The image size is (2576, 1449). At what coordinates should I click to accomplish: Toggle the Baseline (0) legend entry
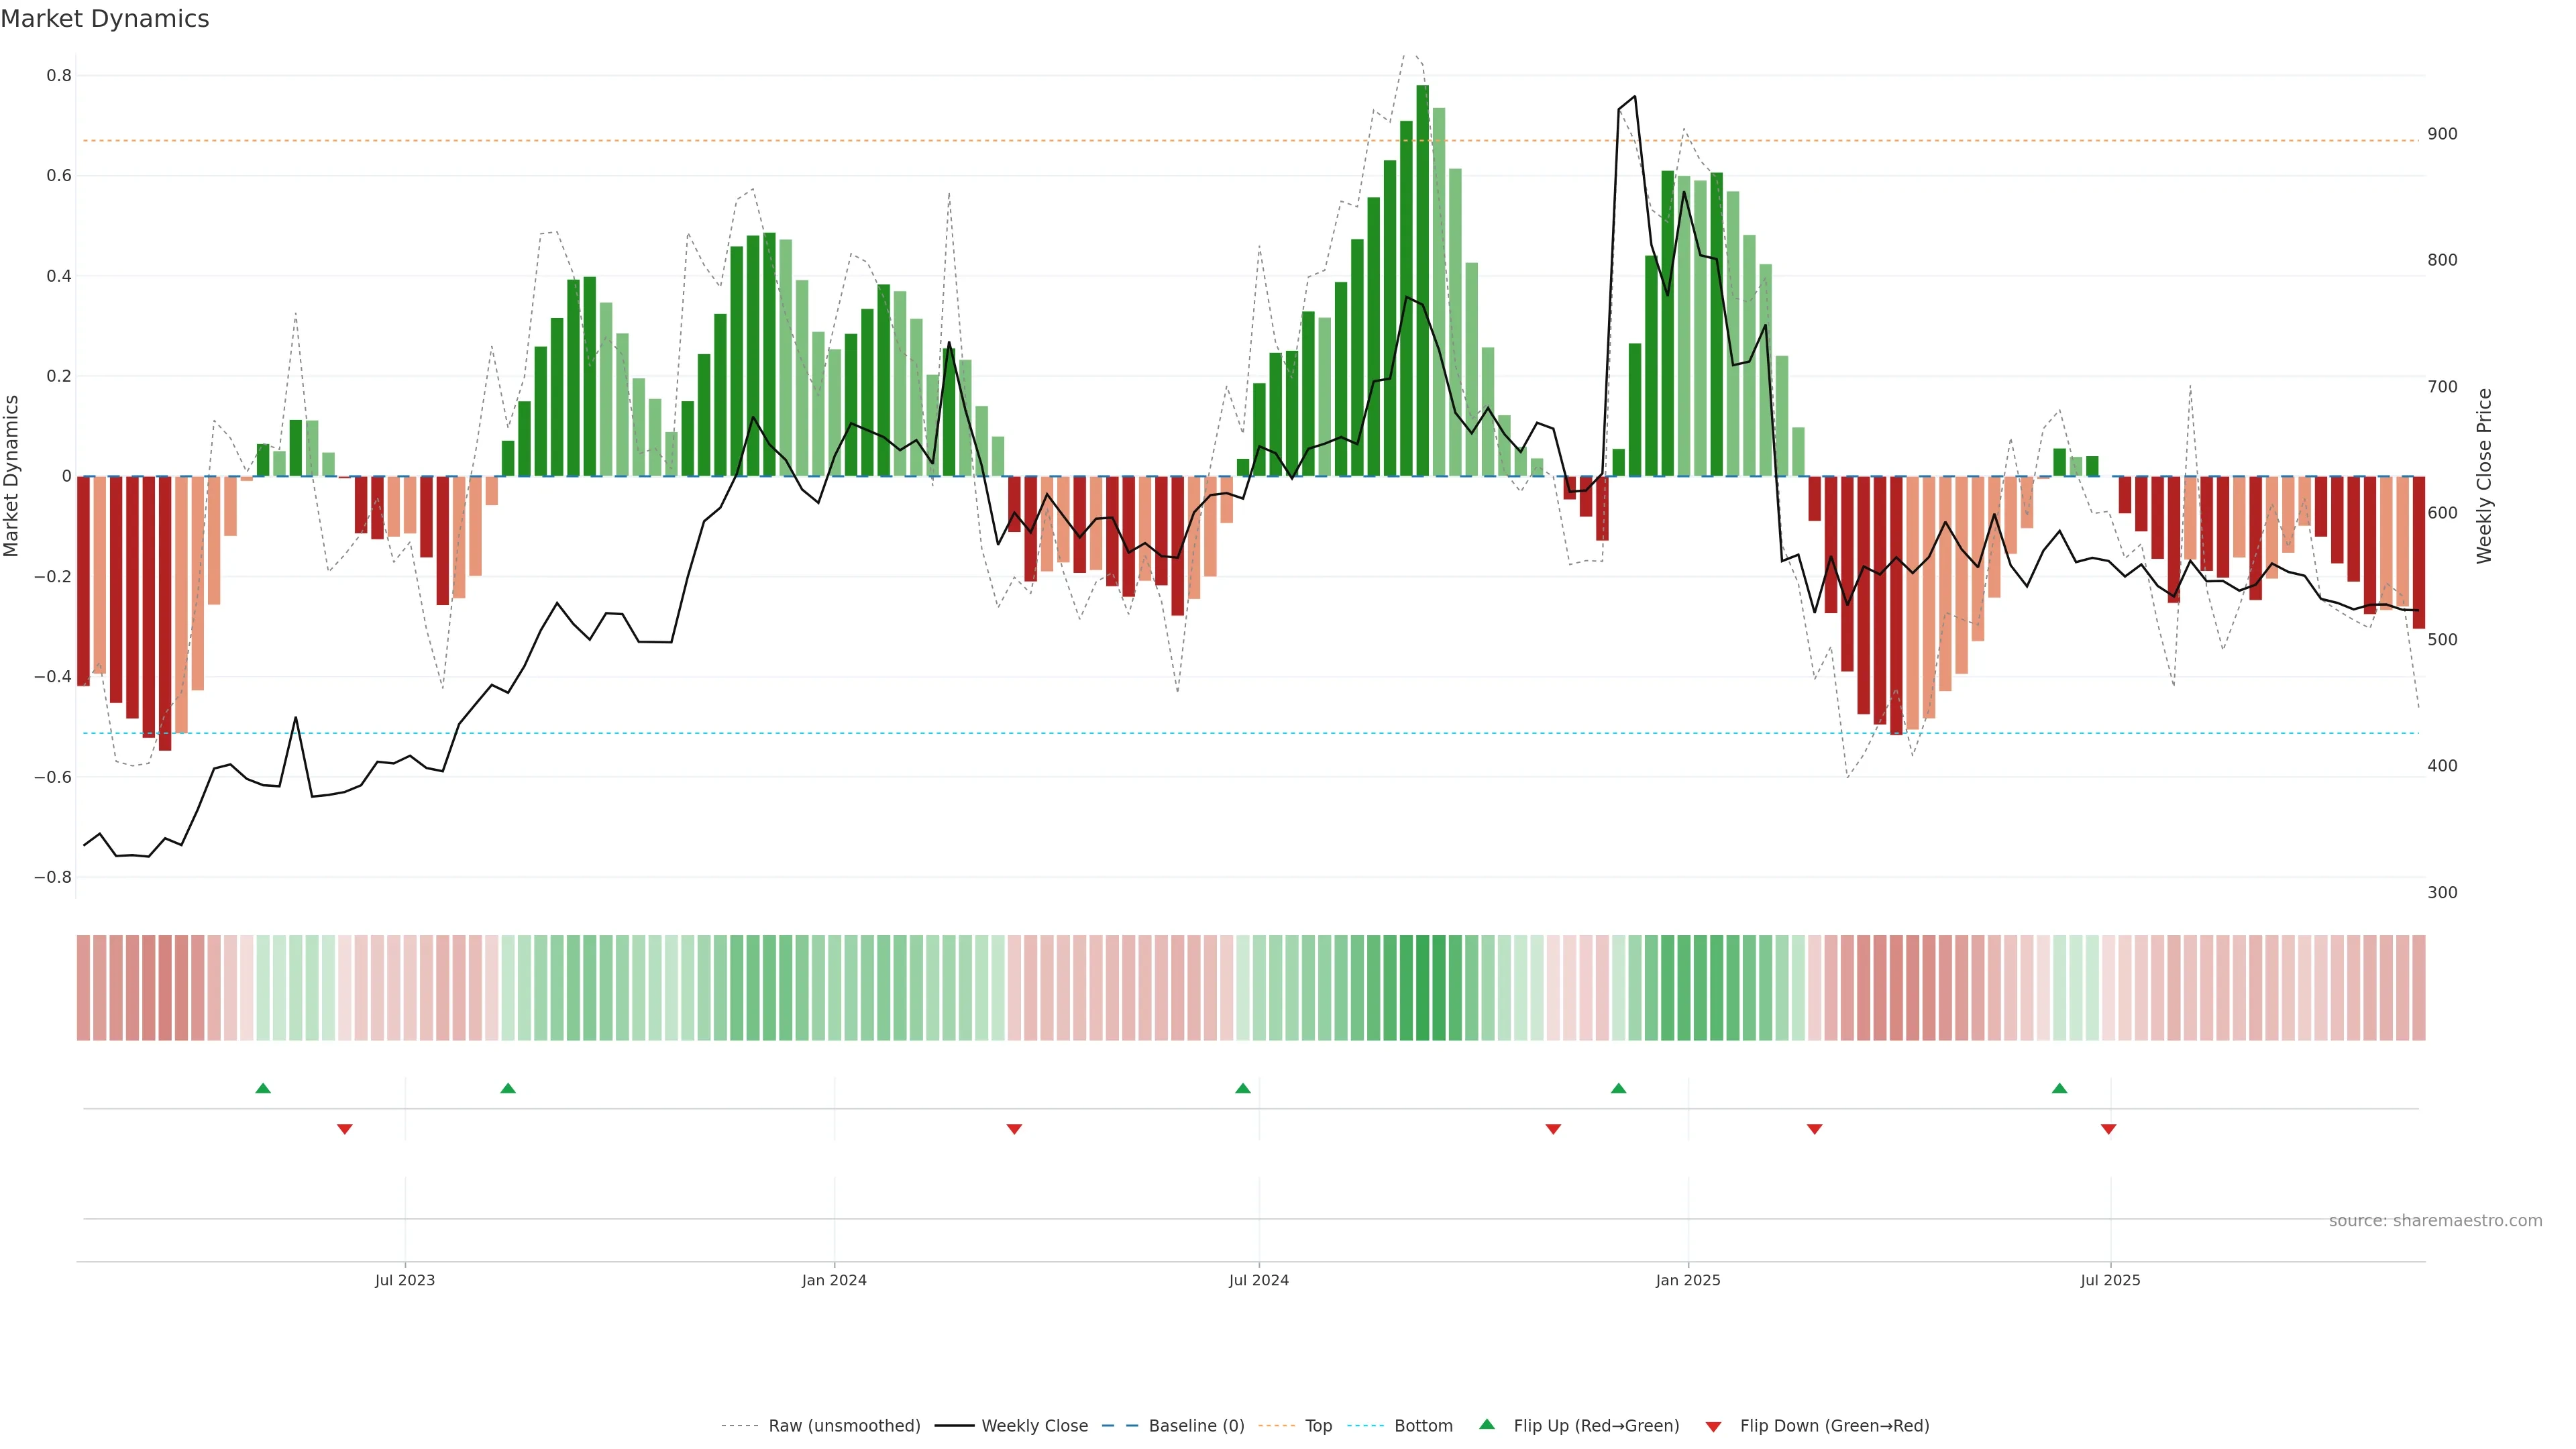[x=1196, y=1426]
